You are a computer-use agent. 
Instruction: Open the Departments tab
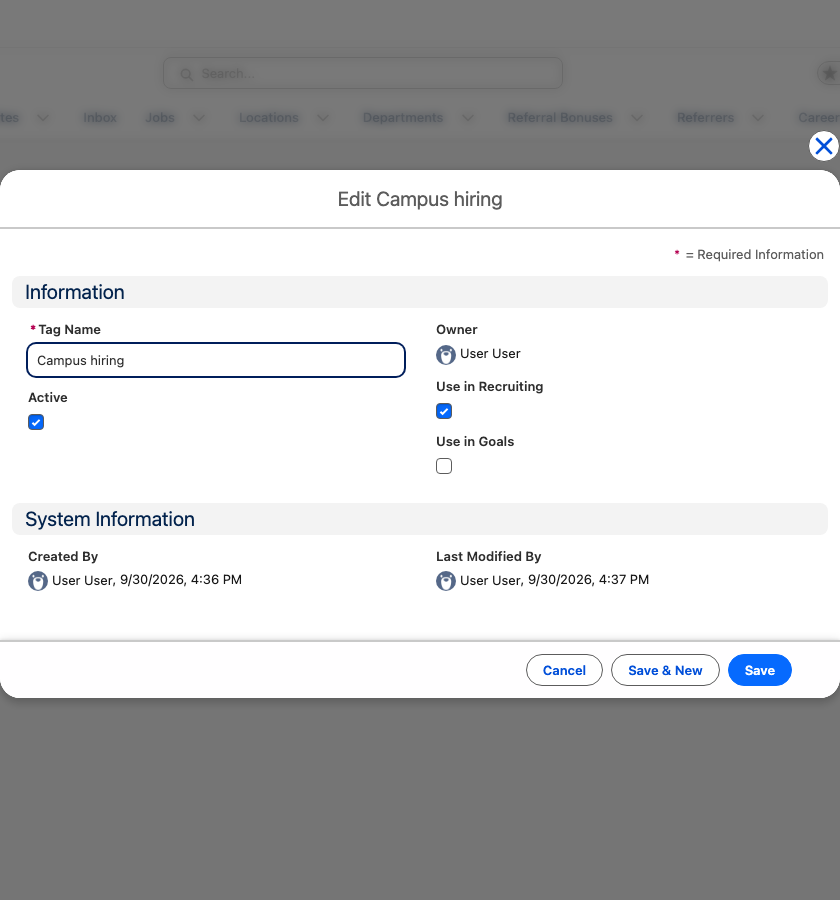[403, 118]
